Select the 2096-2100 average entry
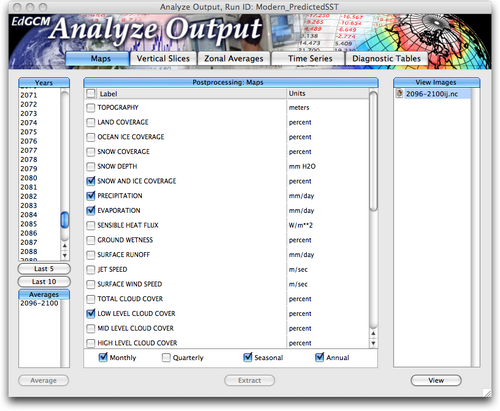This screenshot has width=500, height=411. tap(39, 303)
